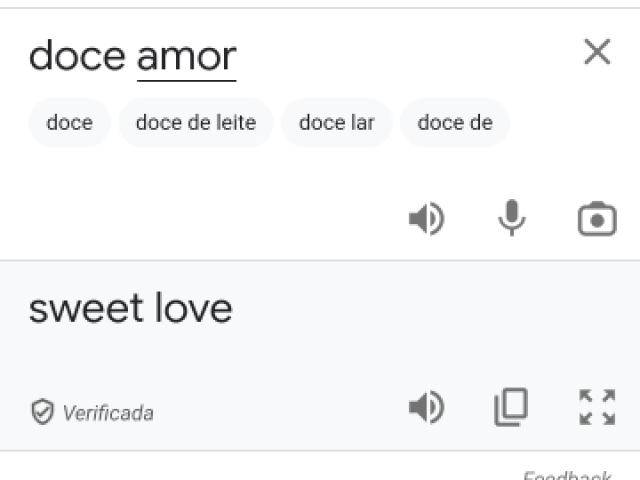The height and width of the screenshot is (480, 640).
Task: Listen to the translation "sweet love"
Action: (x=427, y=407)
